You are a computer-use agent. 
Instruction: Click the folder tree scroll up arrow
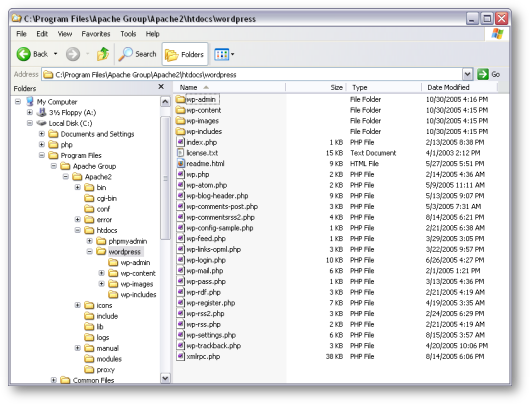[165, 101]
